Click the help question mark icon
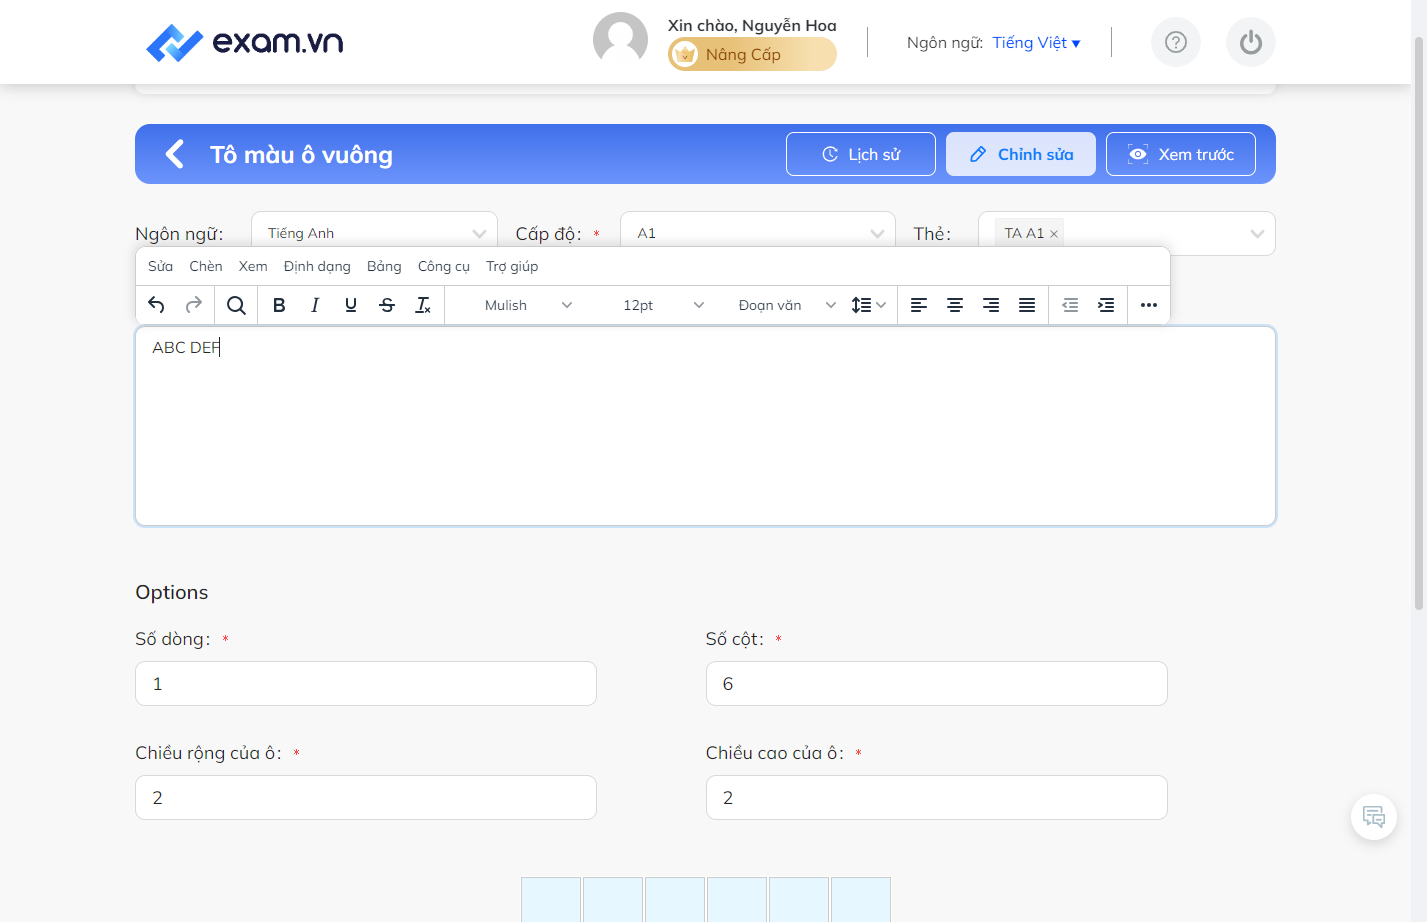Image resolution: width=1427 pixels, height=922 pixels. tap(1176, 42)
